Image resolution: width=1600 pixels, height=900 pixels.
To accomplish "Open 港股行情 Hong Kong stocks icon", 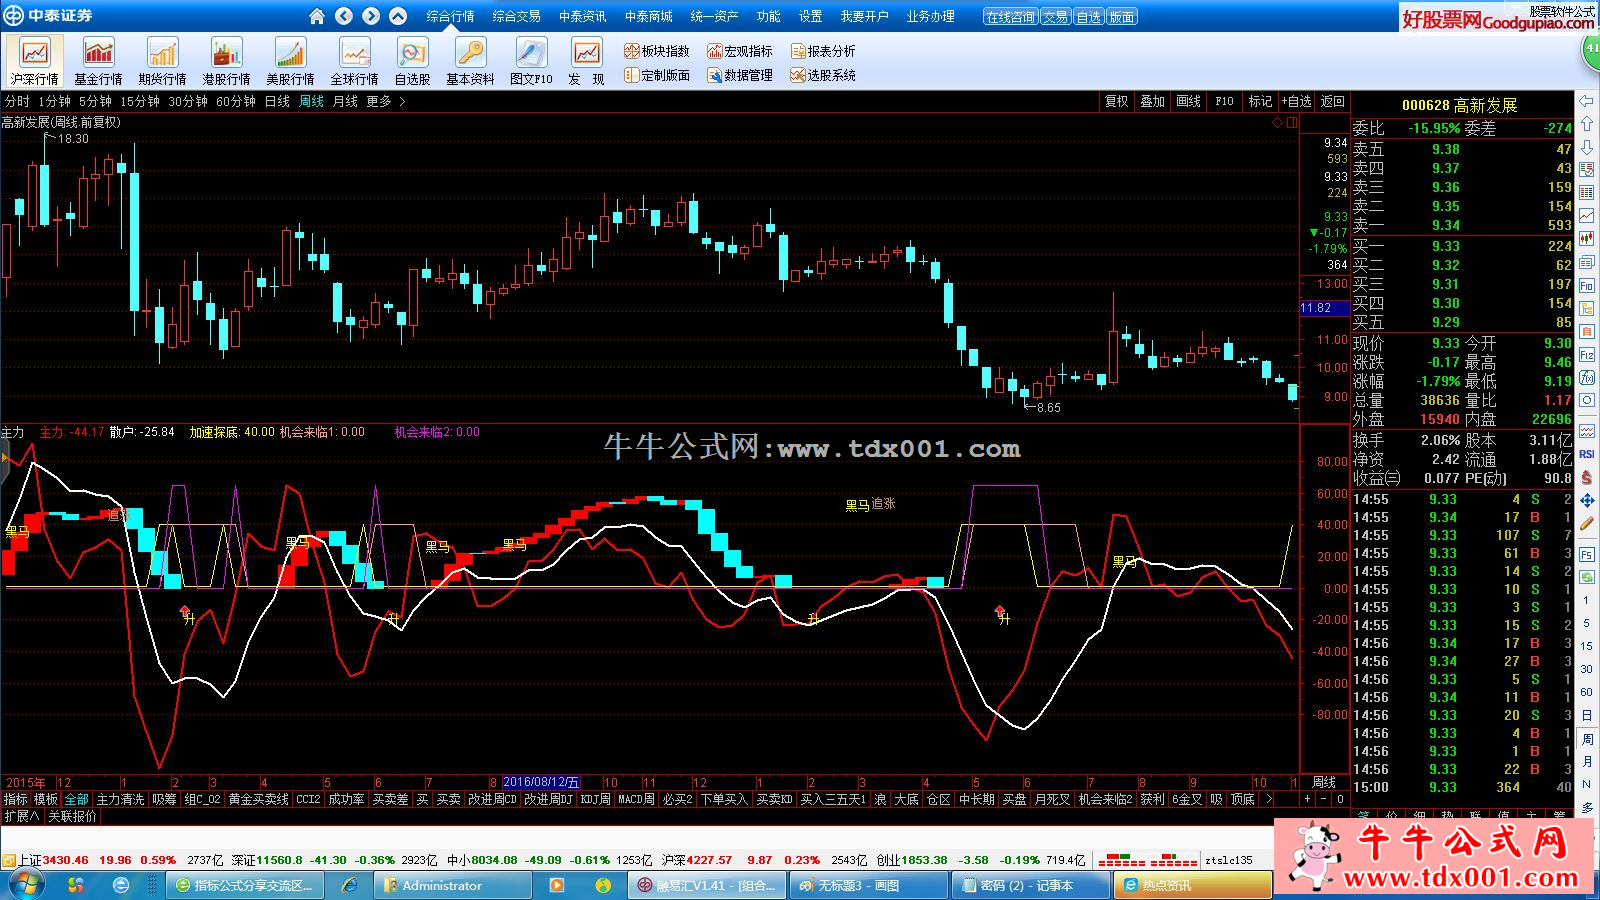I will 226,60.
